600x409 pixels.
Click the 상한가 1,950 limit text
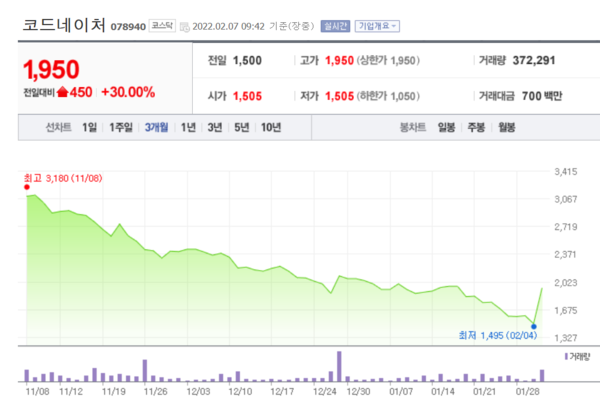pos(388,60)
